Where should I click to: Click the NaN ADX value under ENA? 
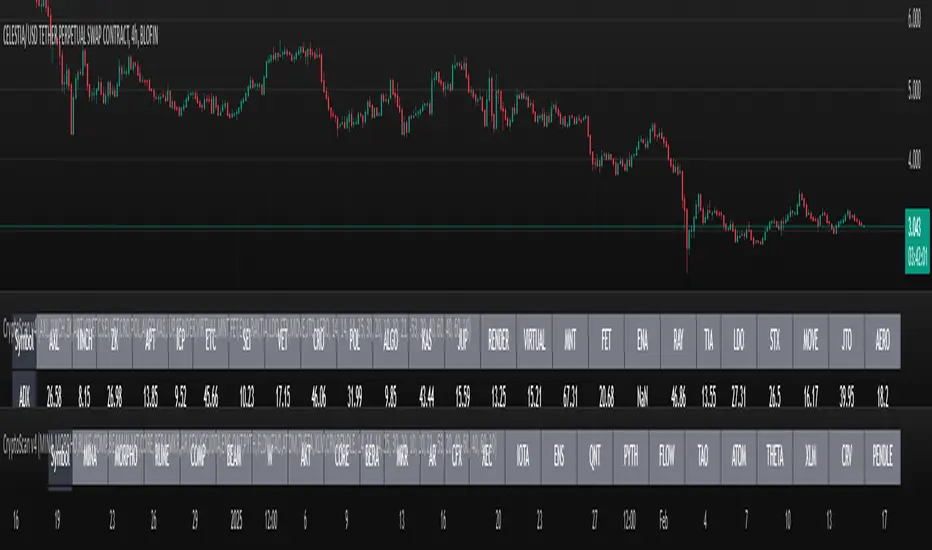[644, 388]
